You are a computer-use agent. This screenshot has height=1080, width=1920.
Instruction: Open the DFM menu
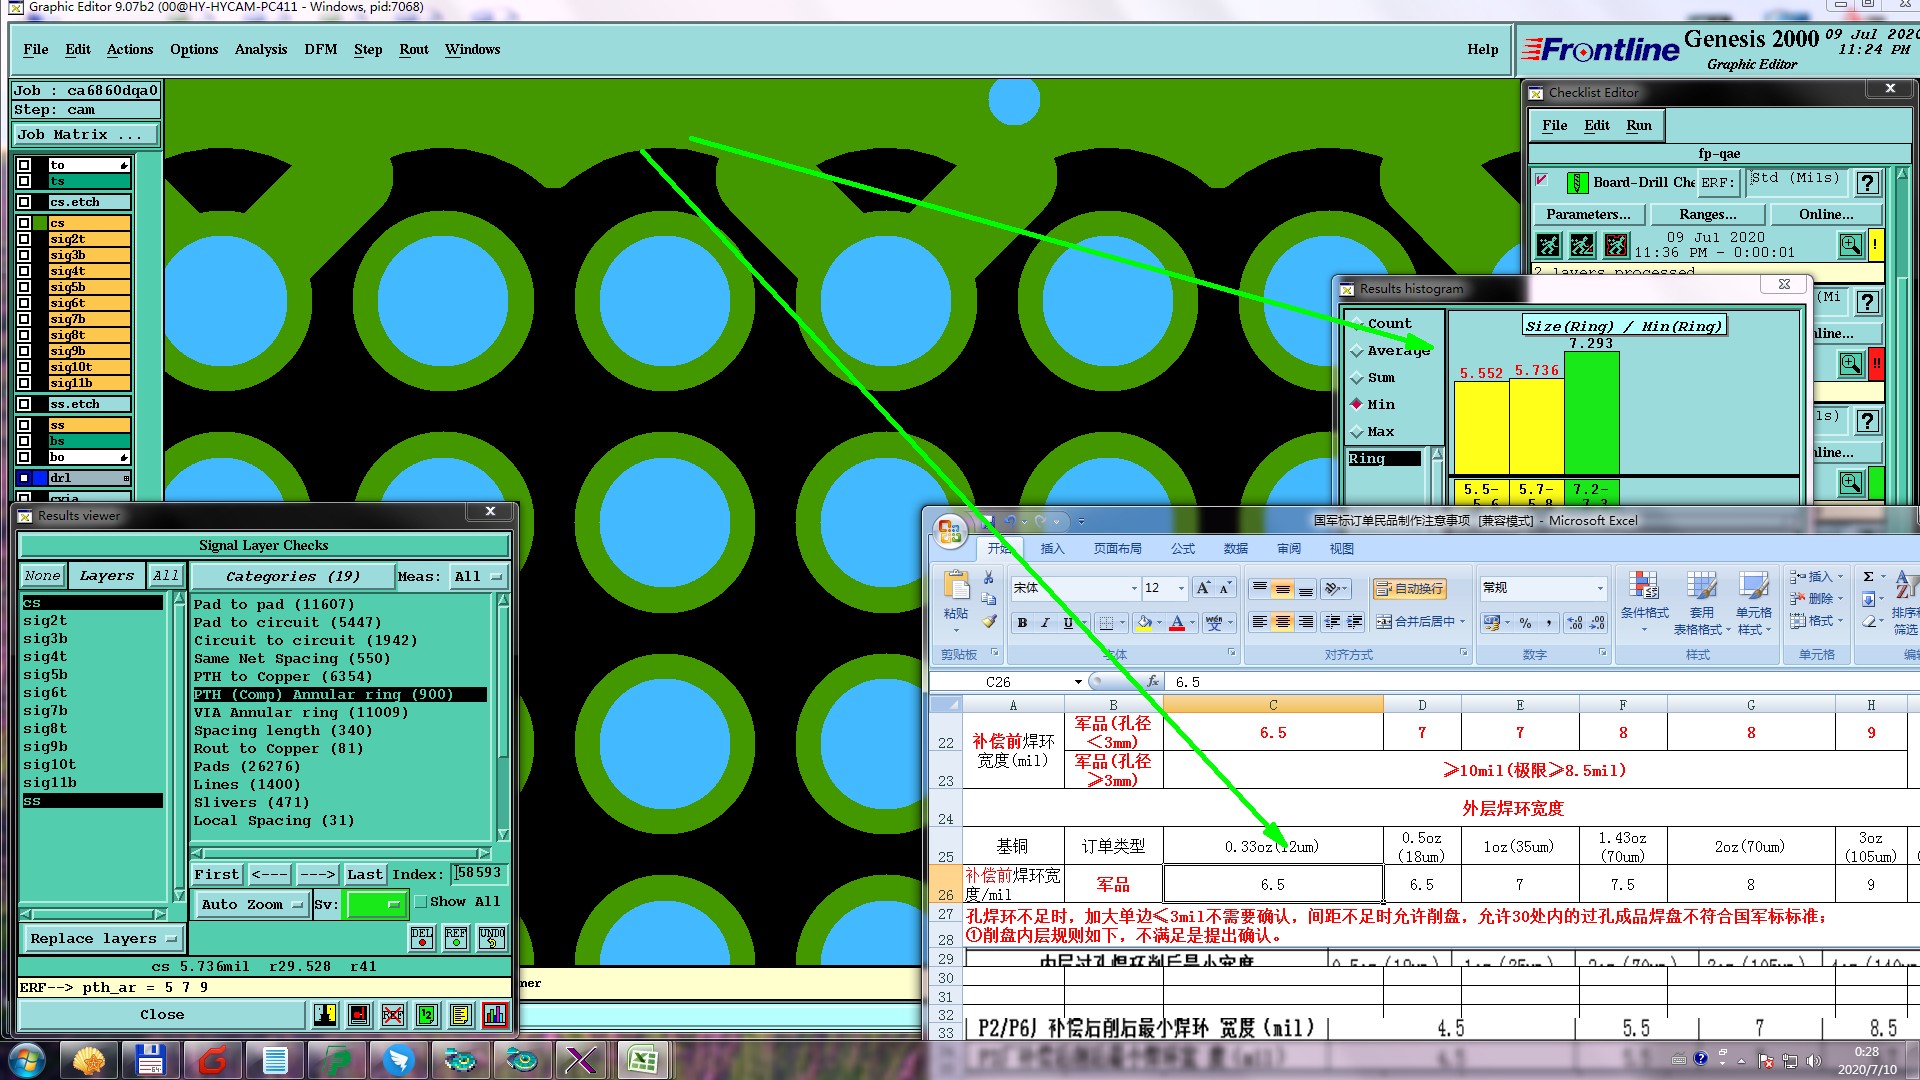pos(320,49)
